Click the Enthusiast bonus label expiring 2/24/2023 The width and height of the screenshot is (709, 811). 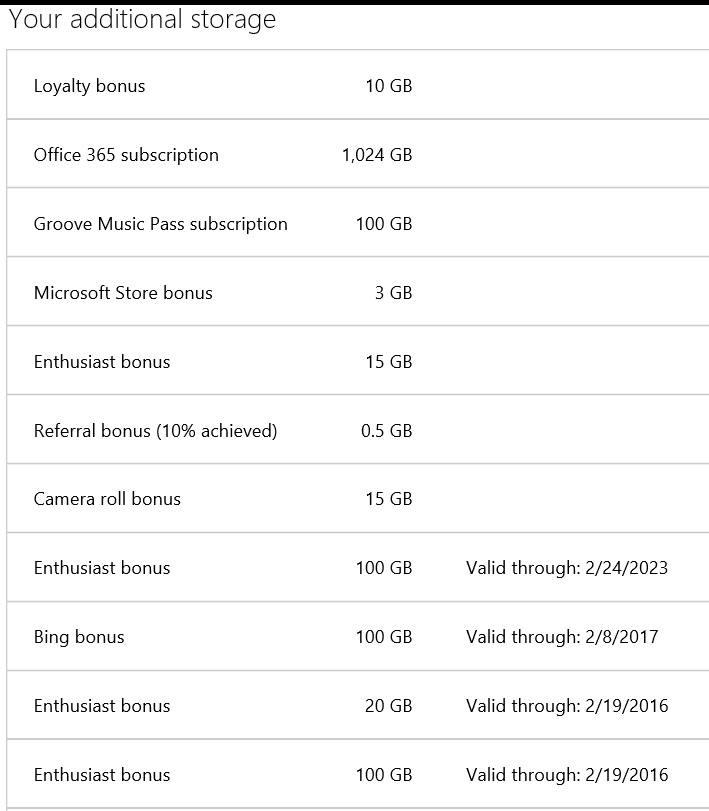[102, 568]
